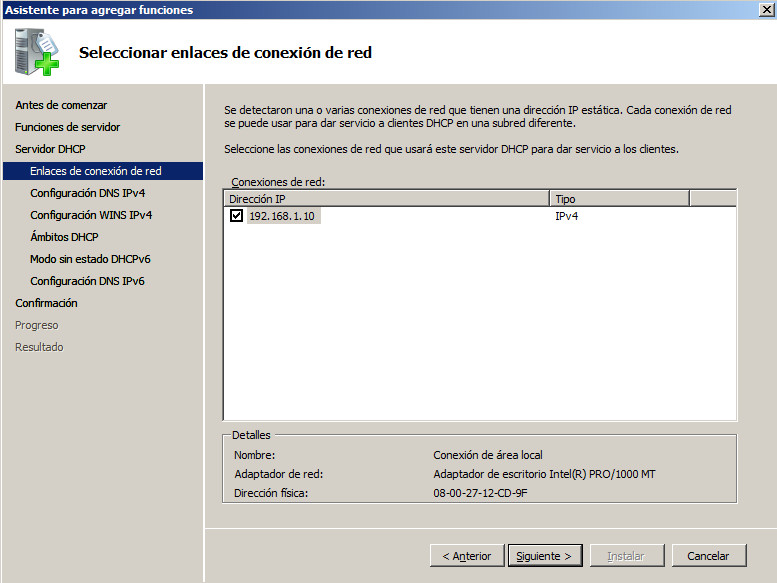Image resolution: width=777 pixels, height=583 pixels.
Task: Click the Siguiente button
Action: [545, 556]
